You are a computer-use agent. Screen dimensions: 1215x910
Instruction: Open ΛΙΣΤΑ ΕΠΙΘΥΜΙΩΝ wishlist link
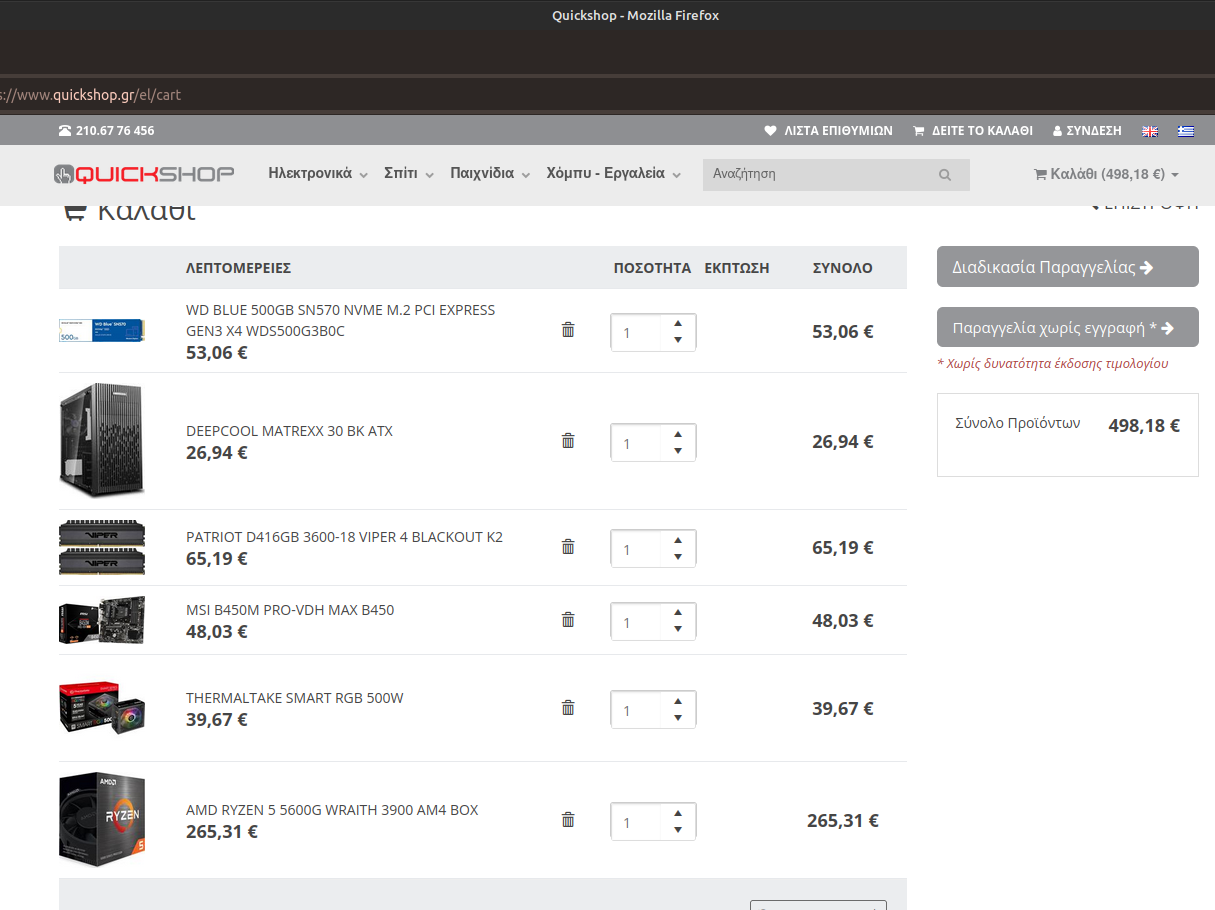tap(828, 131)
